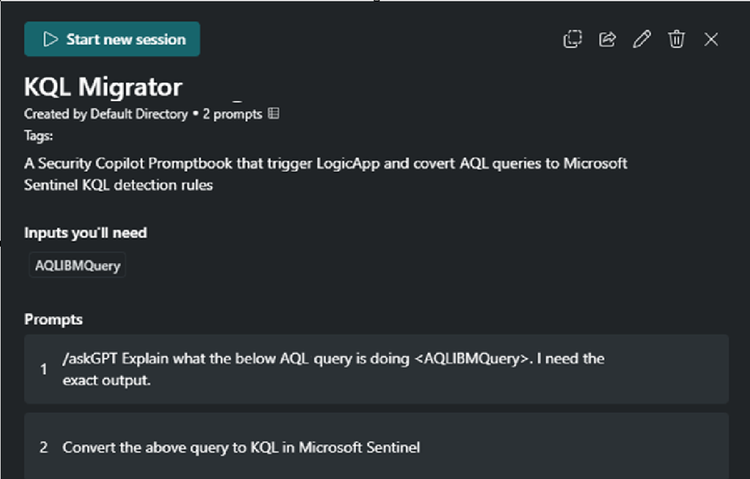Click the Prompts section heading
The width and height of the screenshot is (750, 479).
click(x=53, y=319)
